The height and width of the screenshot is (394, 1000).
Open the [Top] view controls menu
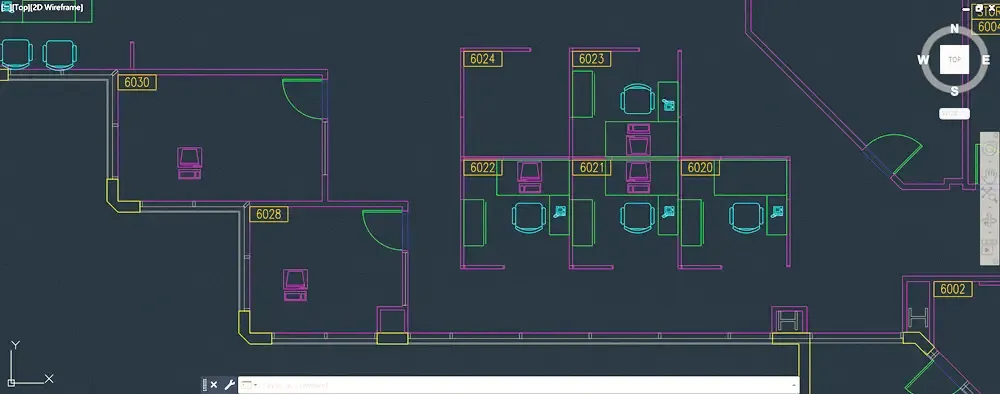(x=21, y=7)
